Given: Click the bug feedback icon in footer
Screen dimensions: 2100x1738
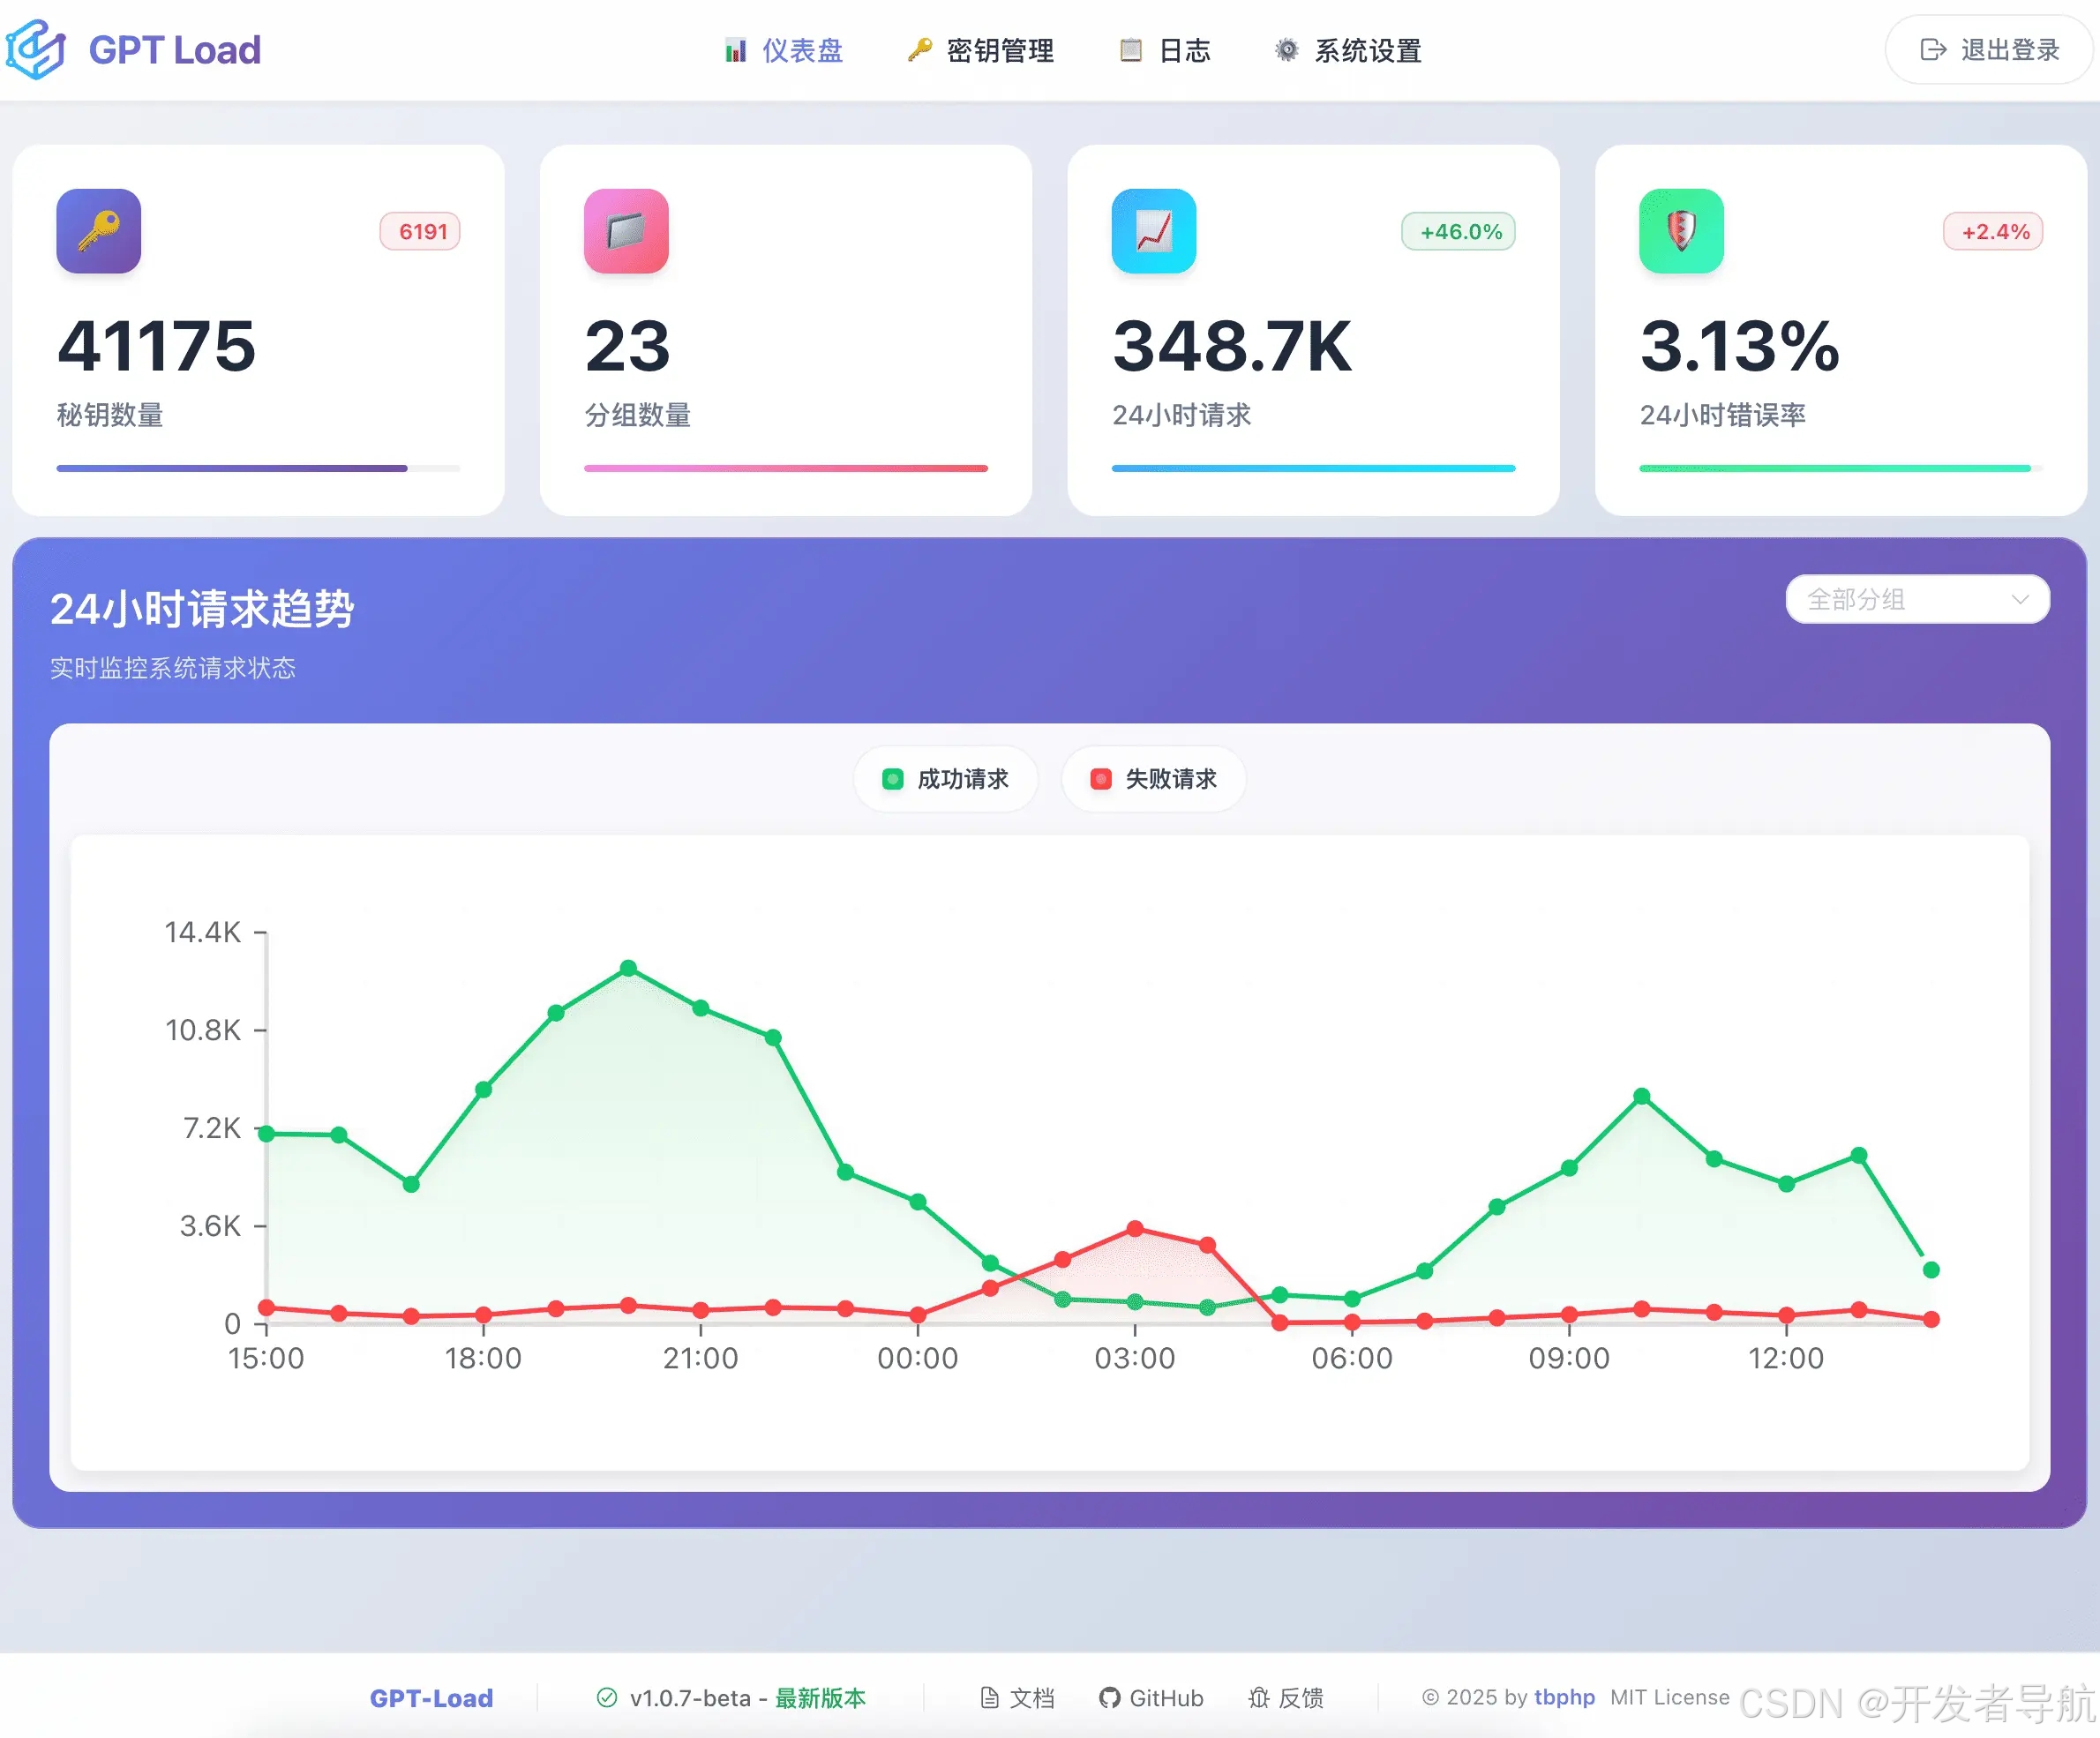Looking at the screenshot, I should click(1258, 1697).
